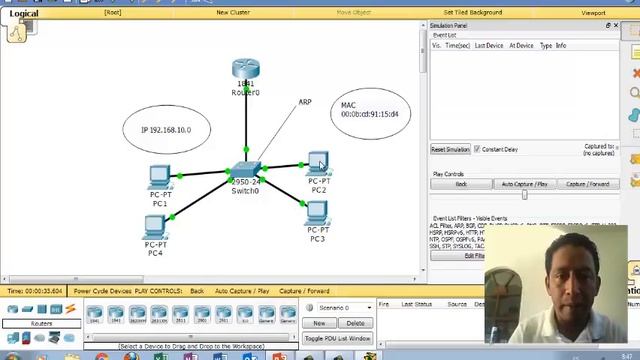
Task: Open the Scenario 0 dropdown
Action: (345, 308)
